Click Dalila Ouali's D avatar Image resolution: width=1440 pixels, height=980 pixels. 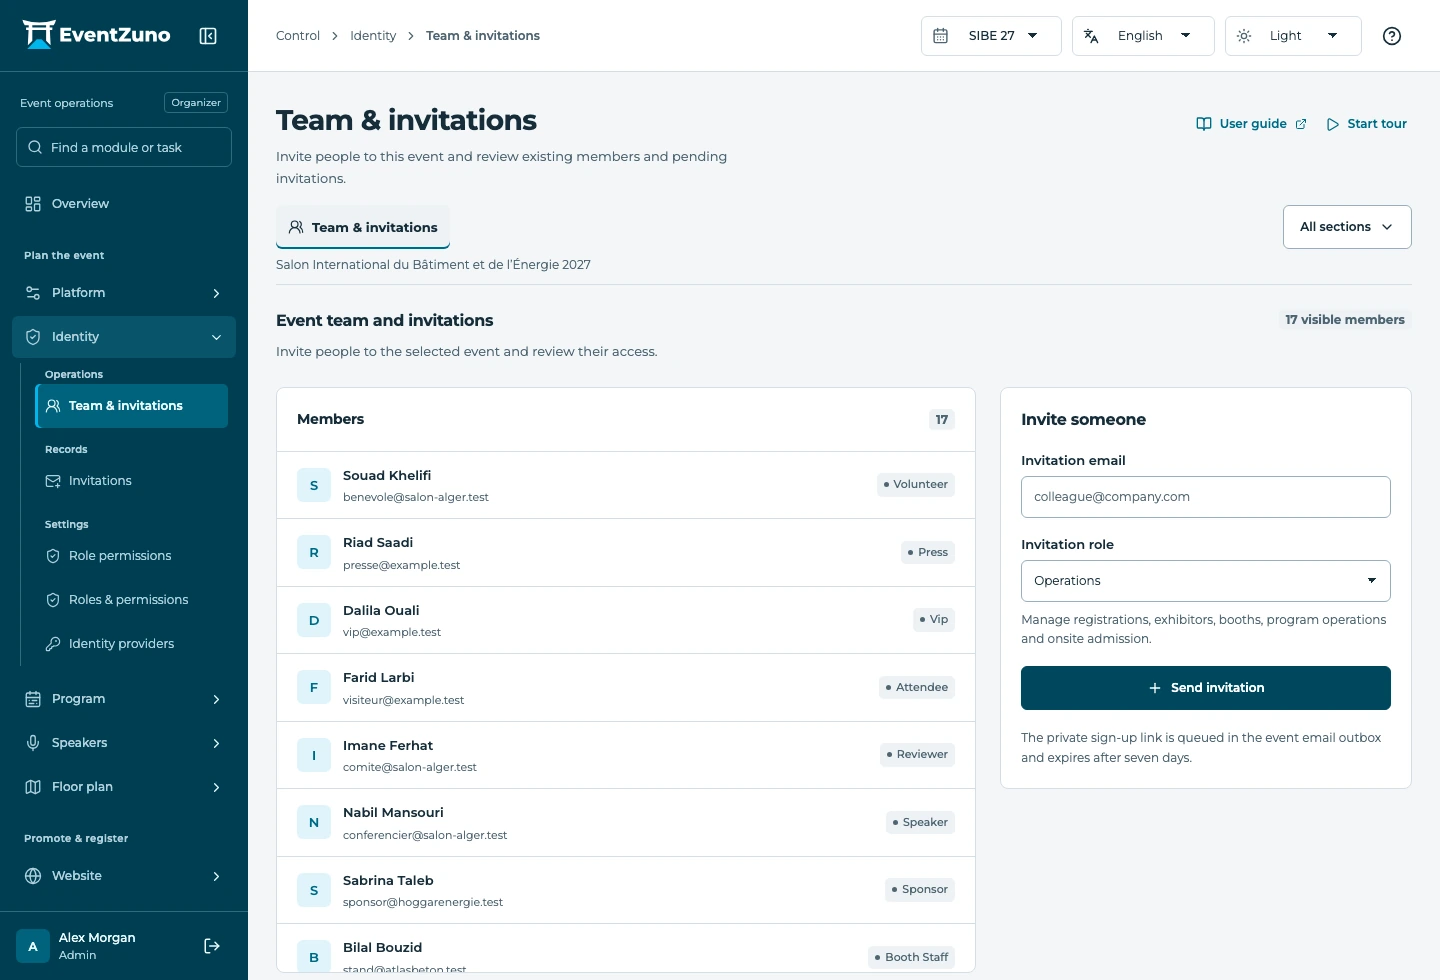[x=314, y=620]
